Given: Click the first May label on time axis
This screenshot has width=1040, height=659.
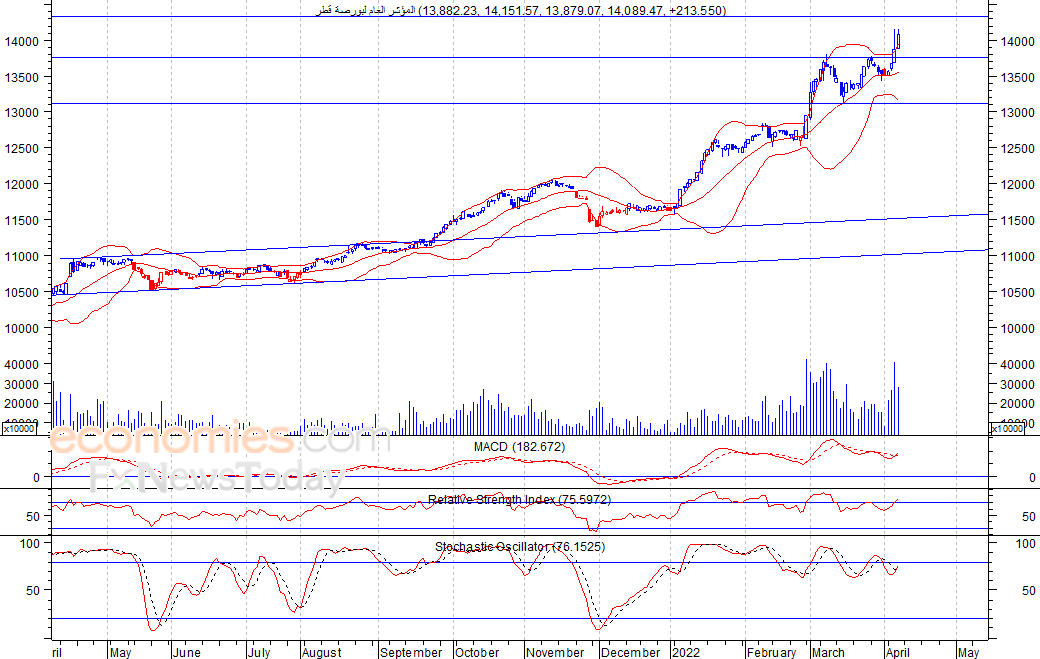Looking at the screenshot, I should click(x=121, y=652).
